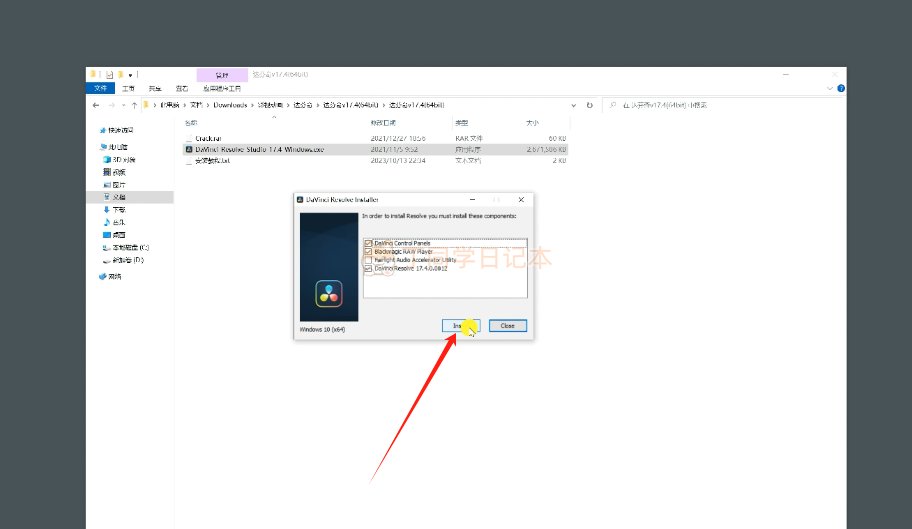The height and width of the screenshot is (529, 912).
Task: Refresh the Explorer folder view
Action: point(589,105)
